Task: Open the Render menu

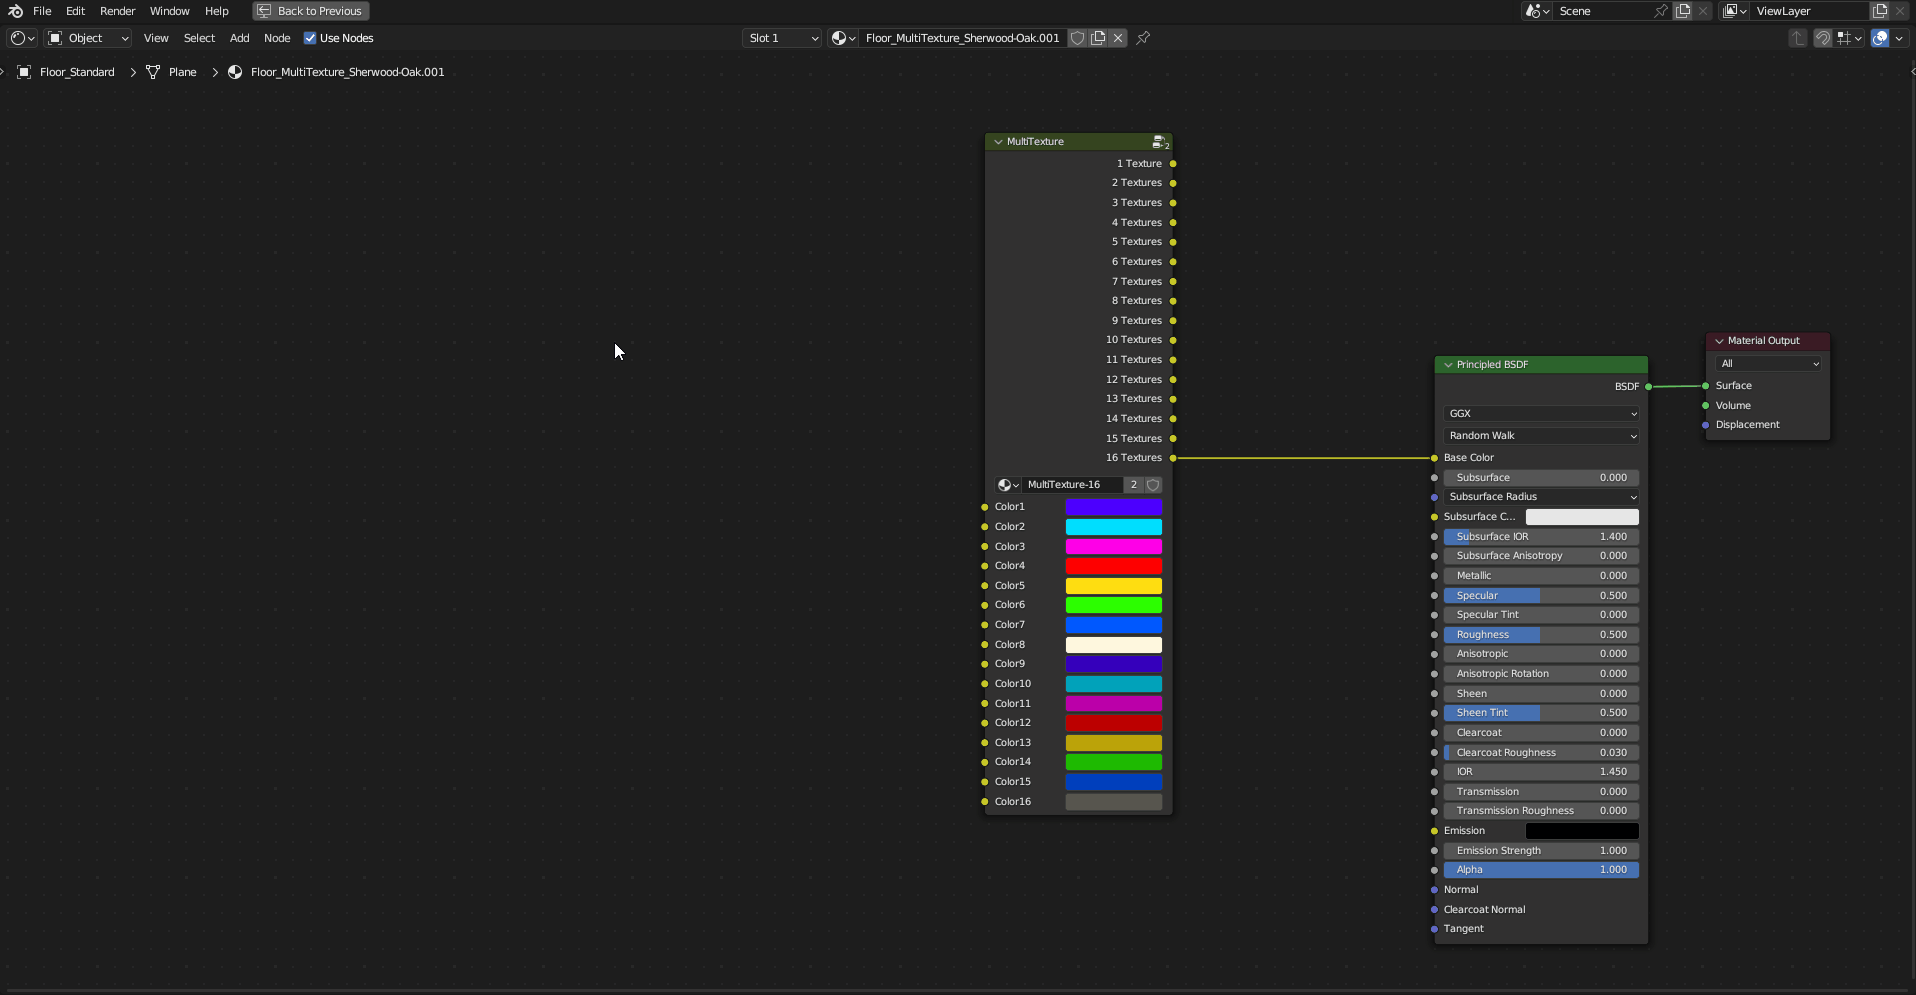Action: (117, 11)
